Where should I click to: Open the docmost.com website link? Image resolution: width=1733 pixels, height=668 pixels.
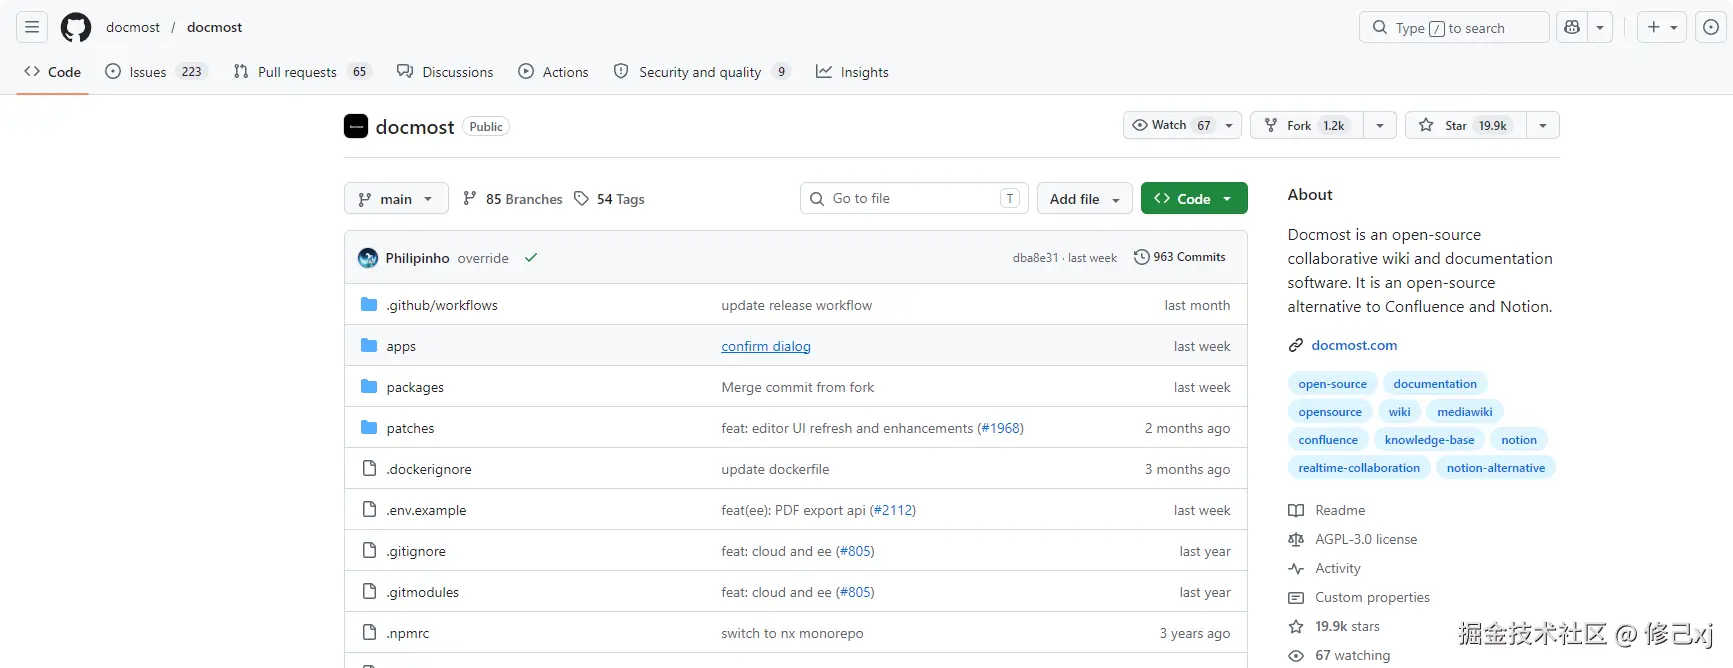[x=1354, y=345]
